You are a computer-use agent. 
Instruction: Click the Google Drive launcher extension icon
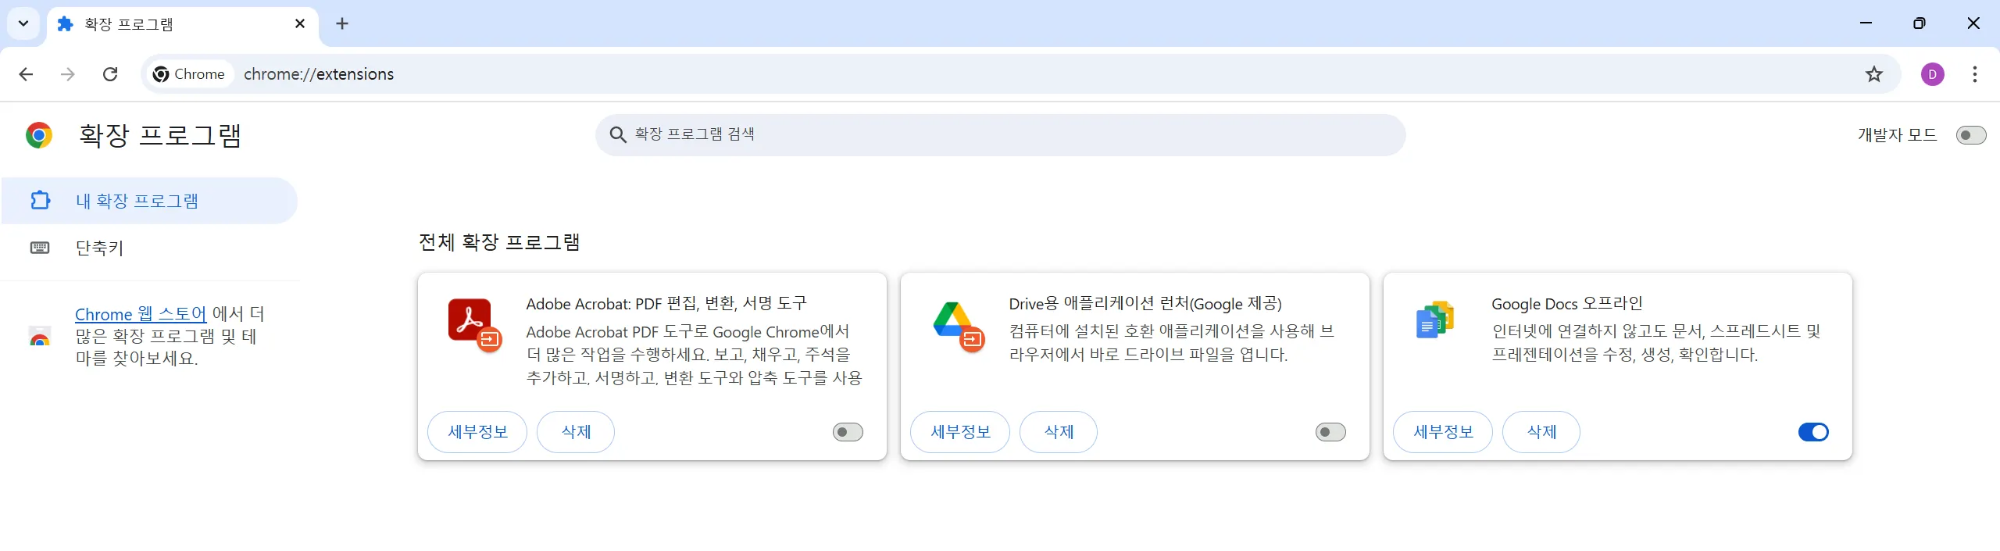click(958, 326)
